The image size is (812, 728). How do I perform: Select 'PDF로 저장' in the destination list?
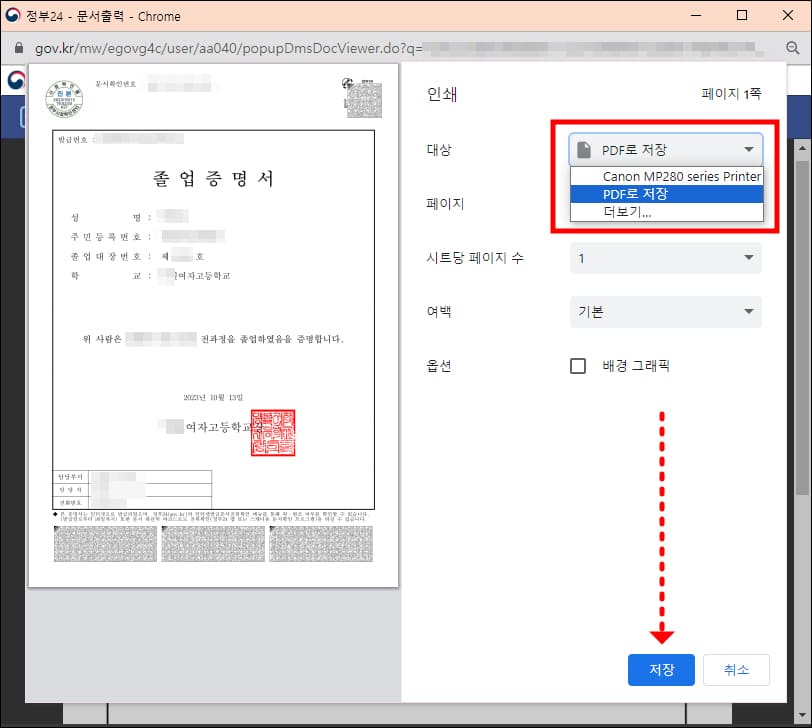coord(665,194)
